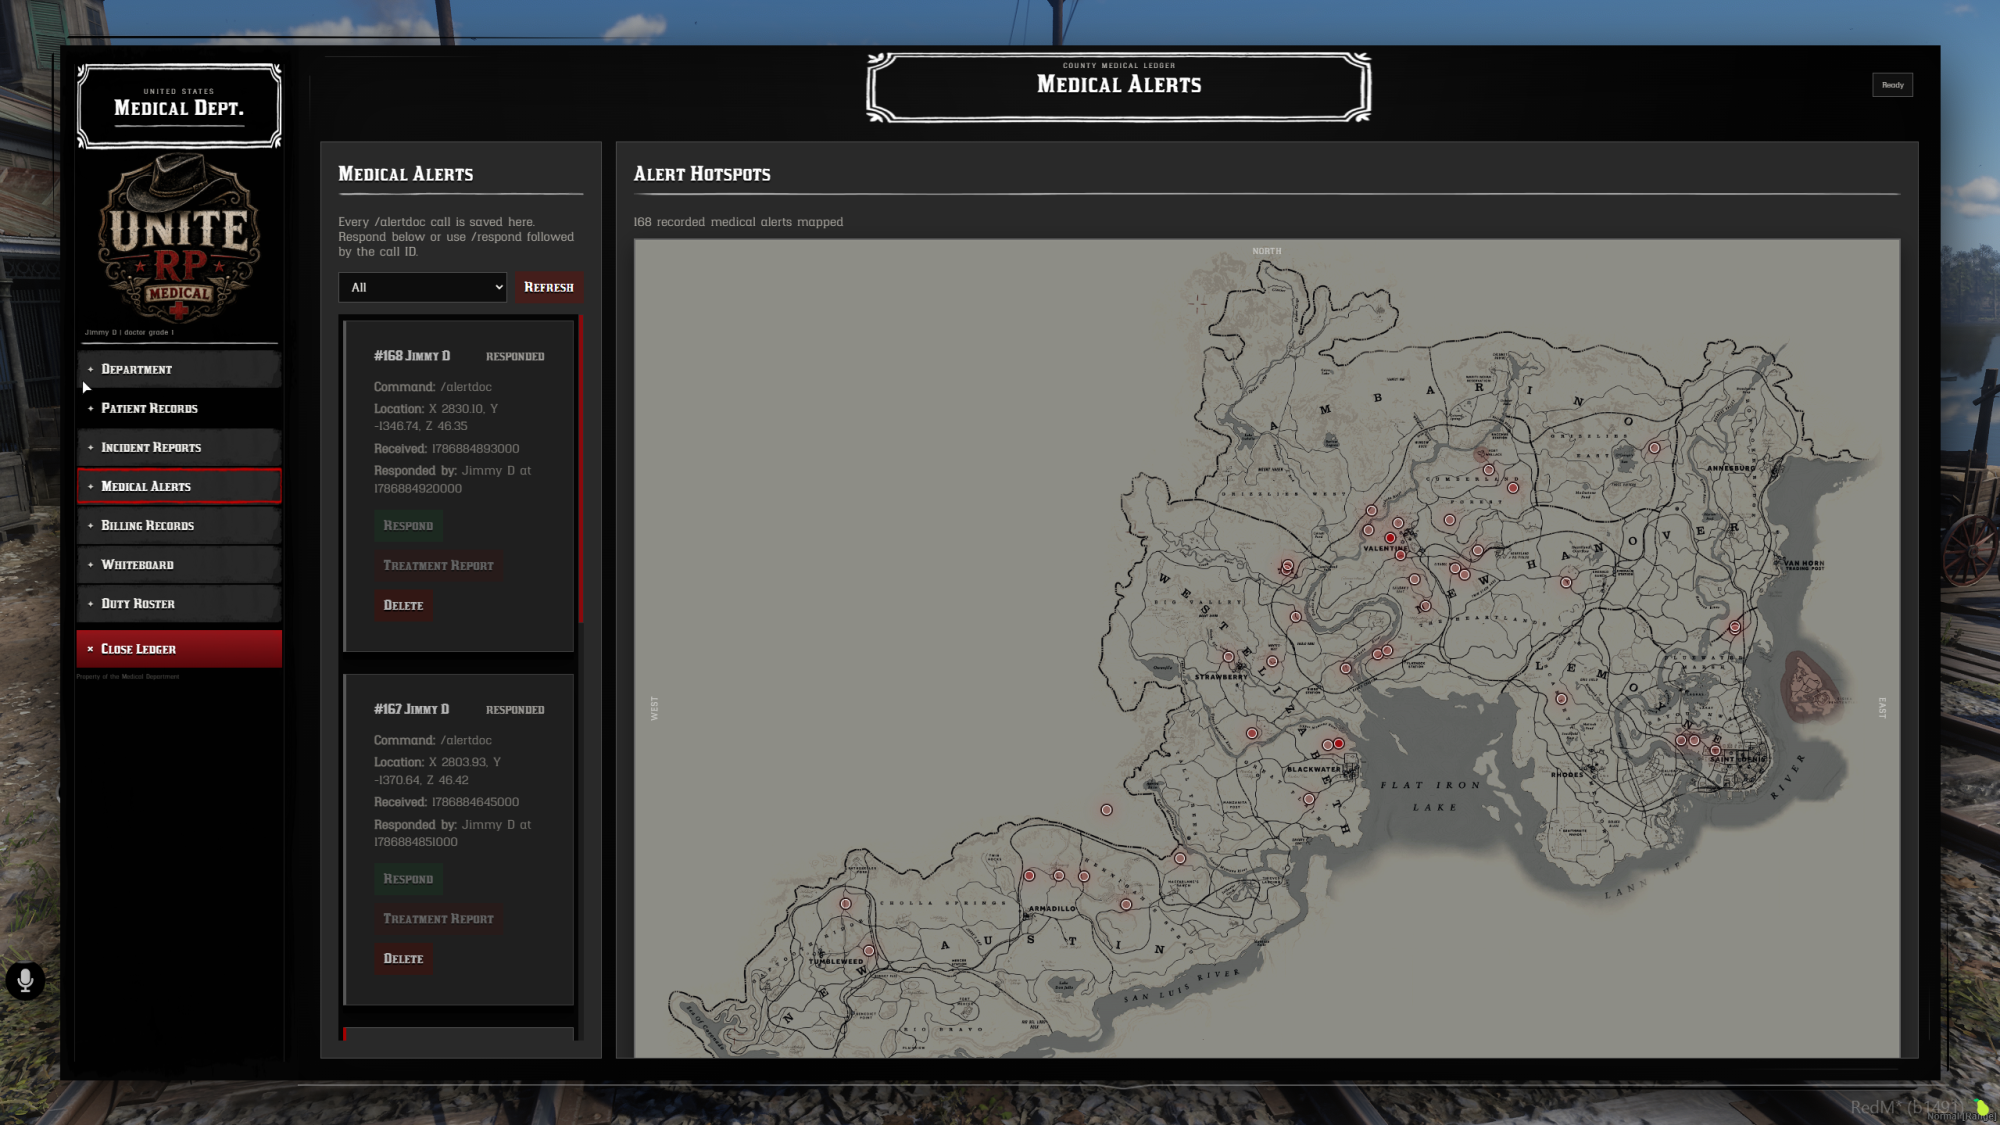Open Treatment Report for alert #168

438,565
